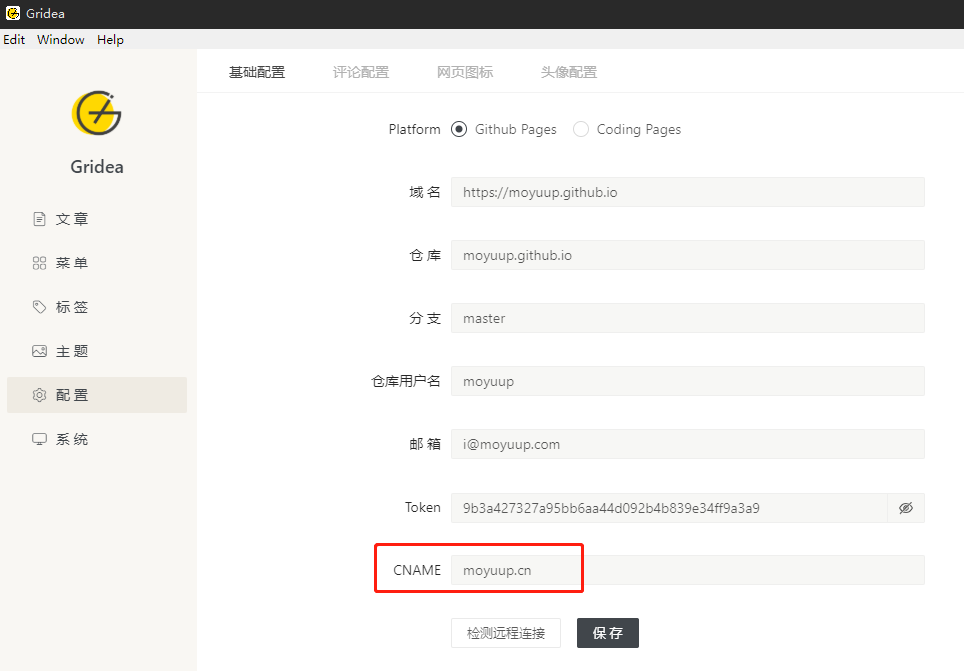
Task: Focus the 分支 input field
Action: tap(688, 318)
